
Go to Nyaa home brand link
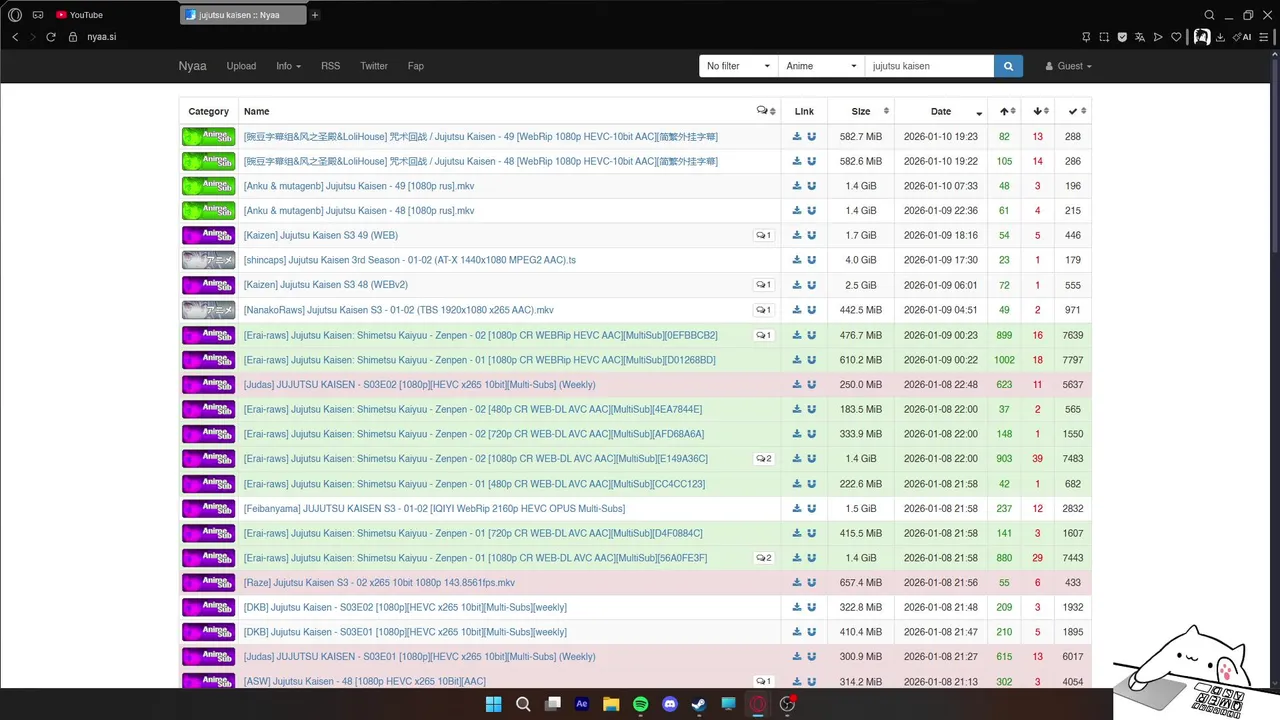point(192,66)
